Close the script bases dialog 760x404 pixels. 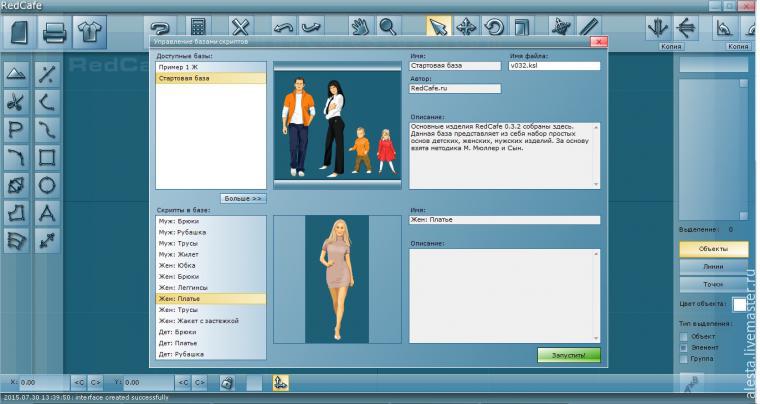[599, 42]
